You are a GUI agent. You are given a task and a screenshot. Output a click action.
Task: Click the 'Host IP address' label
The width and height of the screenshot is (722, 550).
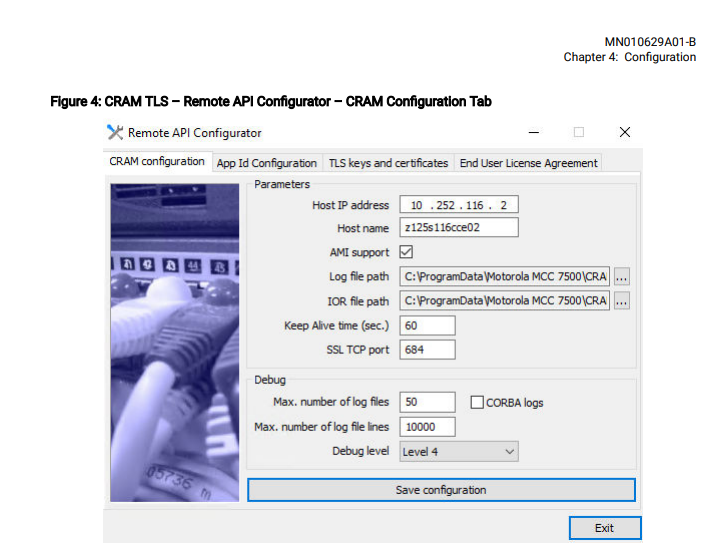click(x=350, y=205)
